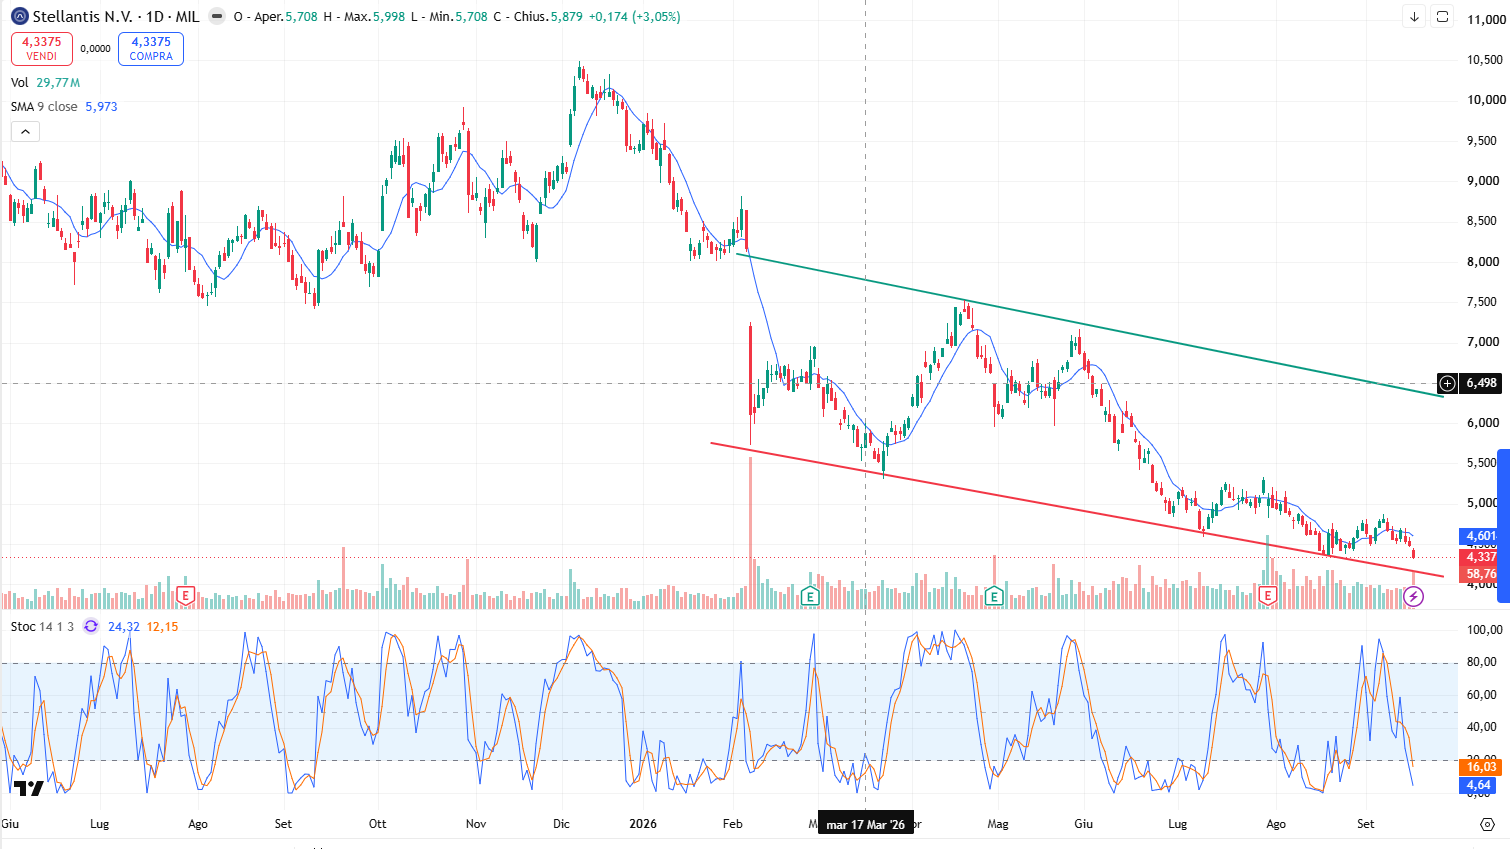The image size is (1510, 849).
Task: Click the Ott label on time axis
Action: [378, 824]
